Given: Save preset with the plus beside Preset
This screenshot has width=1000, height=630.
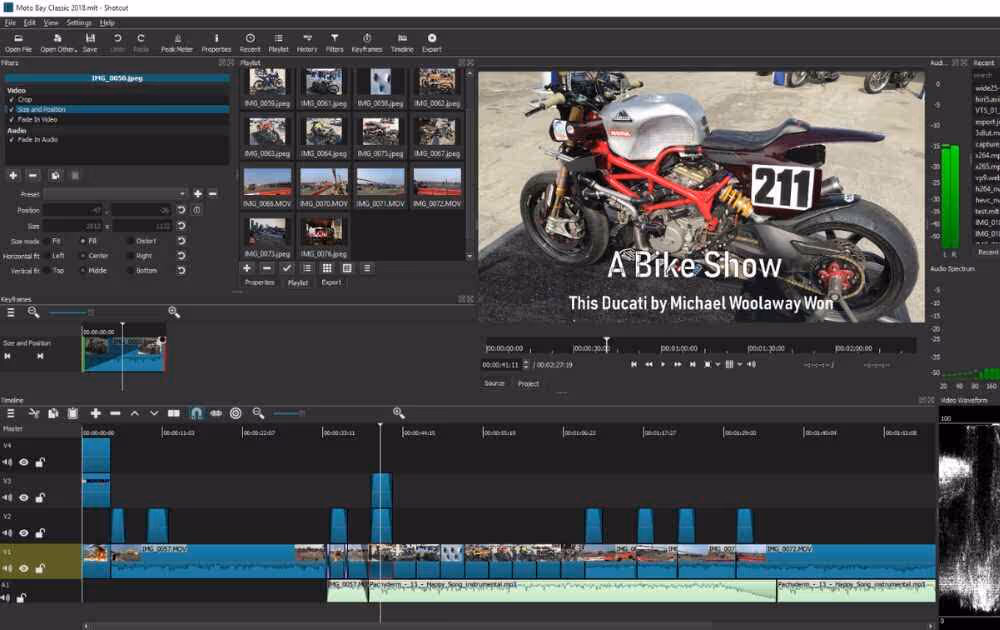Looking at the screenshot, I should [198, 194].
